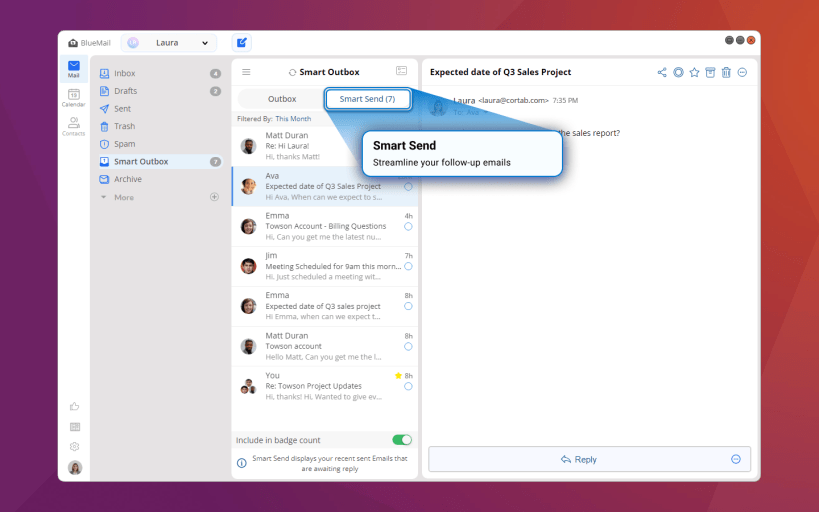Open Re: Towson Project Updates from You
819x512 pixels.
324,386
